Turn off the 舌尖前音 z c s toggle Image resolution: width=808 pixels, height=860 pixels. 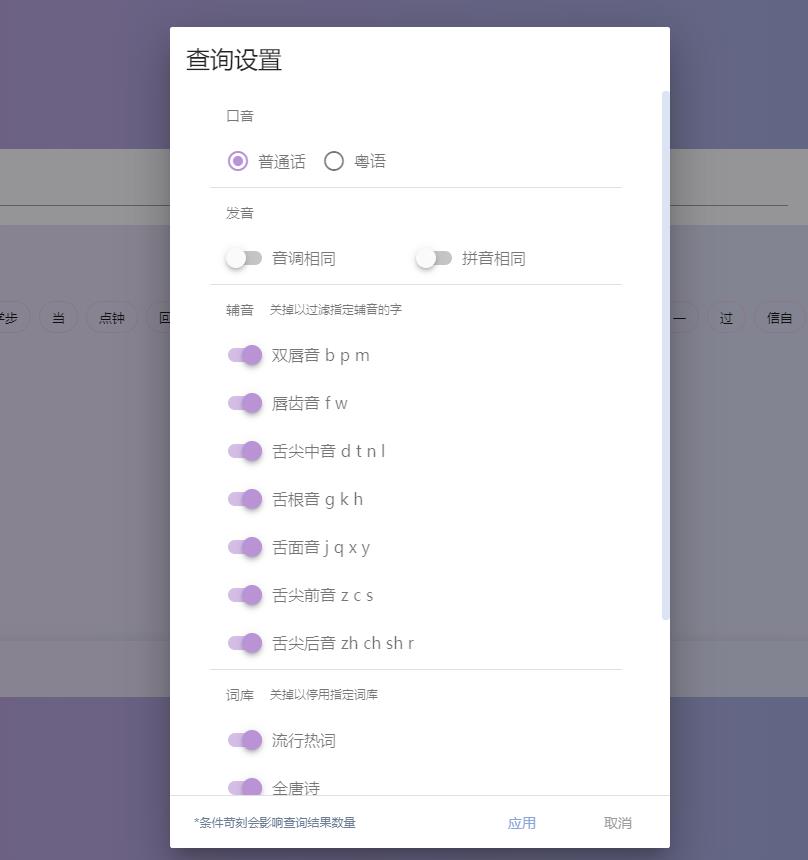(243, 595)
